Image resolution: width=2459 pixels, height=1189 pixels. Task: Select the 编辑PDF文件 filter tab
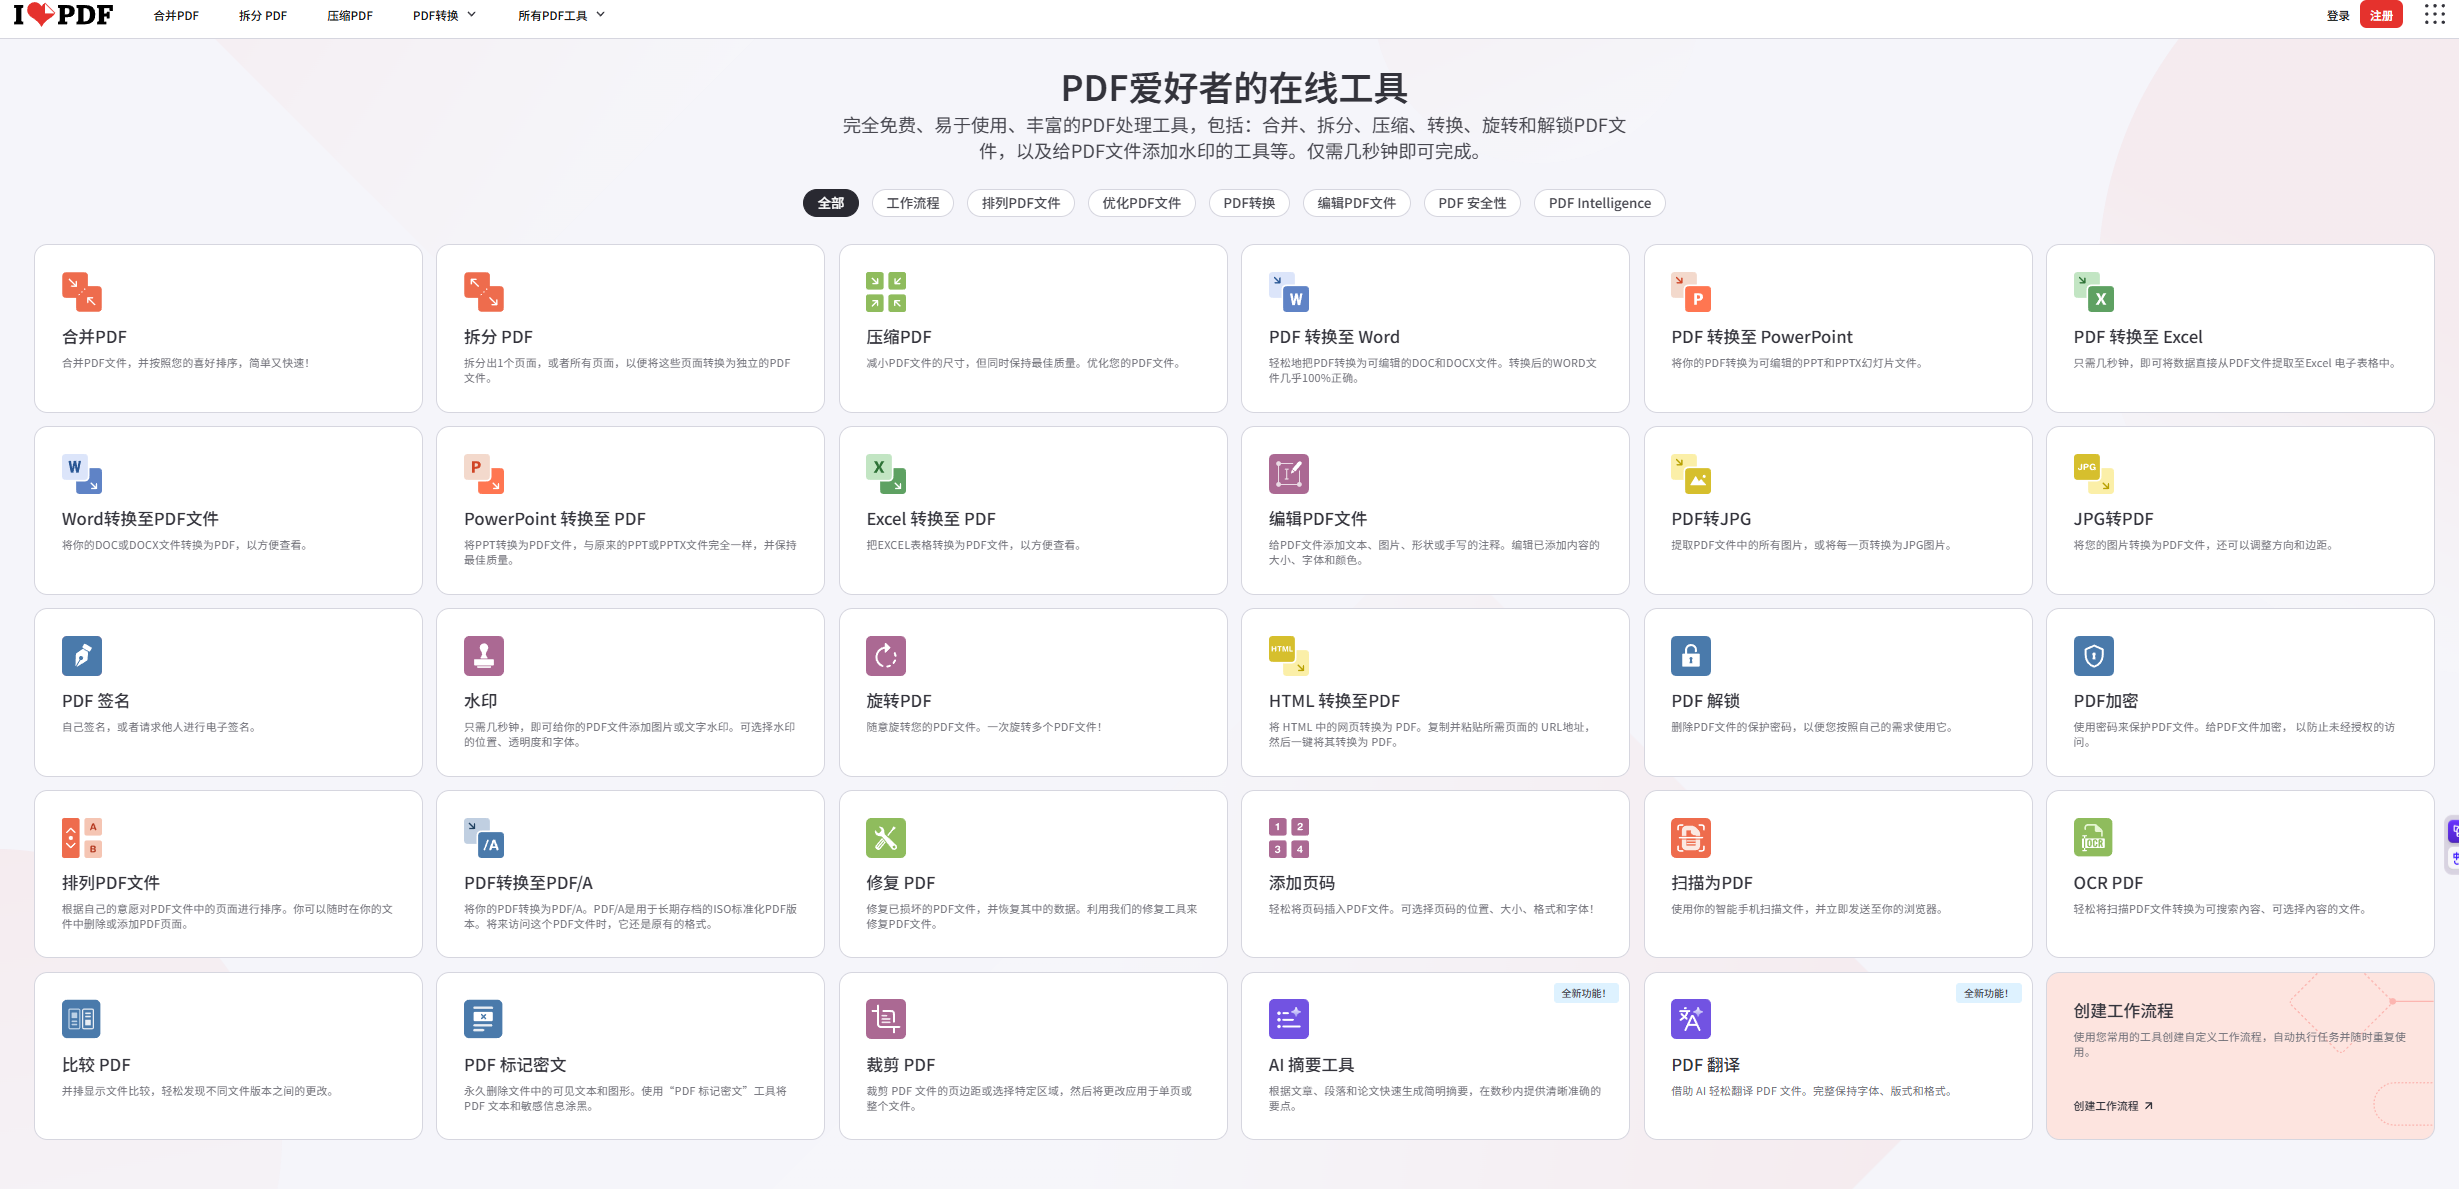[1357, 203]
